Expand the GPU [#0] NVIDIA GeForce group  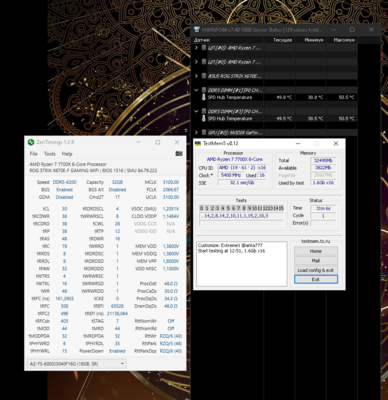pos(196,133)
